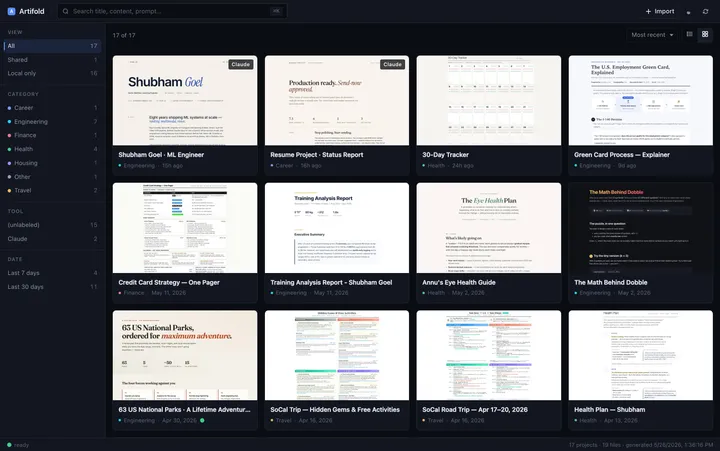Click 'The Math Behind Dobble' title text
The width and height of the screenshot is (720, 451).
tap(611, 282)
